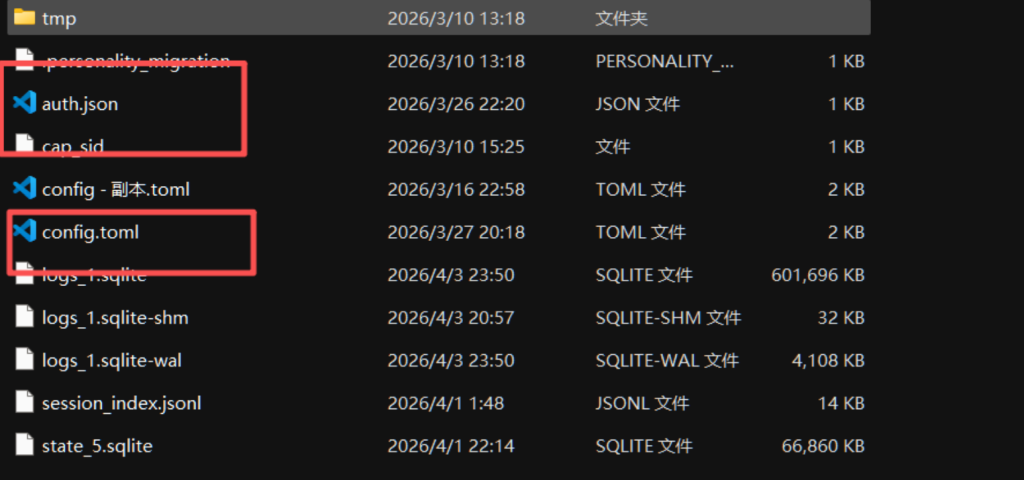The height and width of the screenshot is (480, 1024).
Task: Click the file icon beside logs_1.sqlite-wal
Action: [x=24, y=361]
